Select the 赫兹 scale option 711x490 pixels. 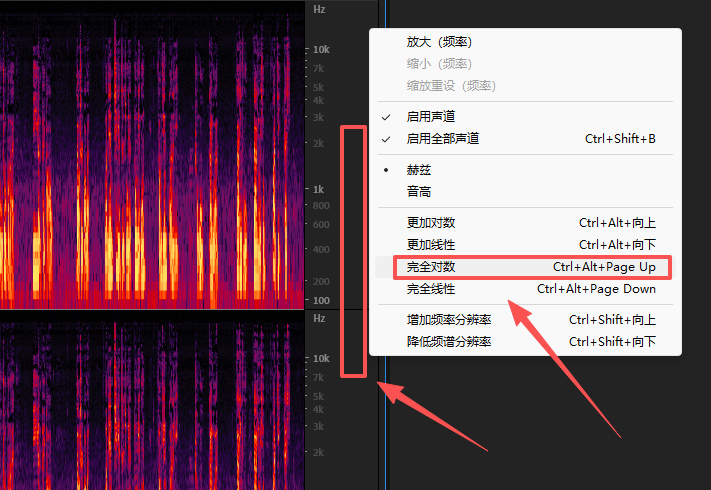click(525, 170)
